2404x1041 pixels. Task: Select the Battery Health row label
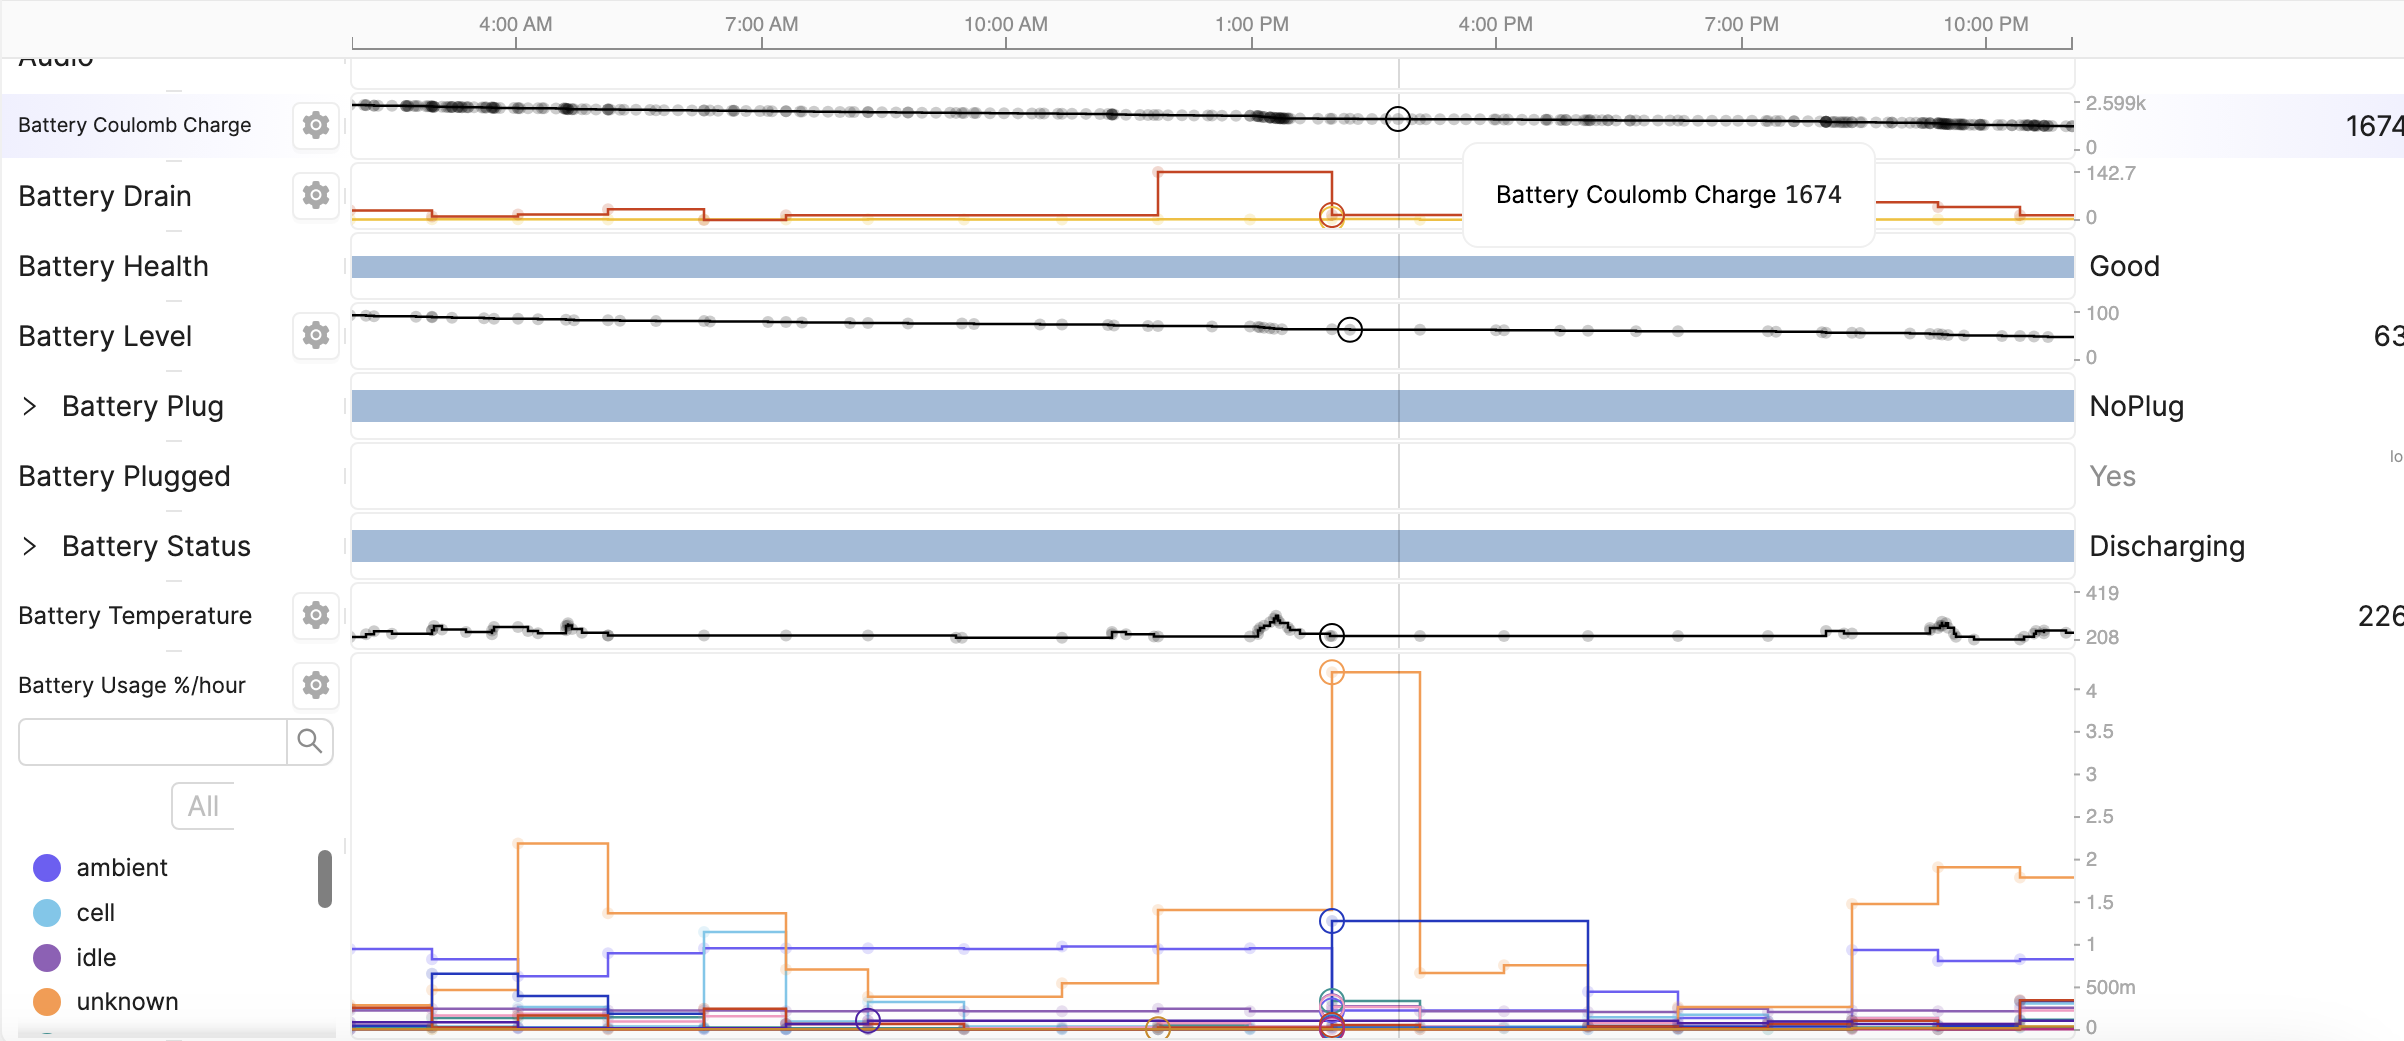click(114, 266)
